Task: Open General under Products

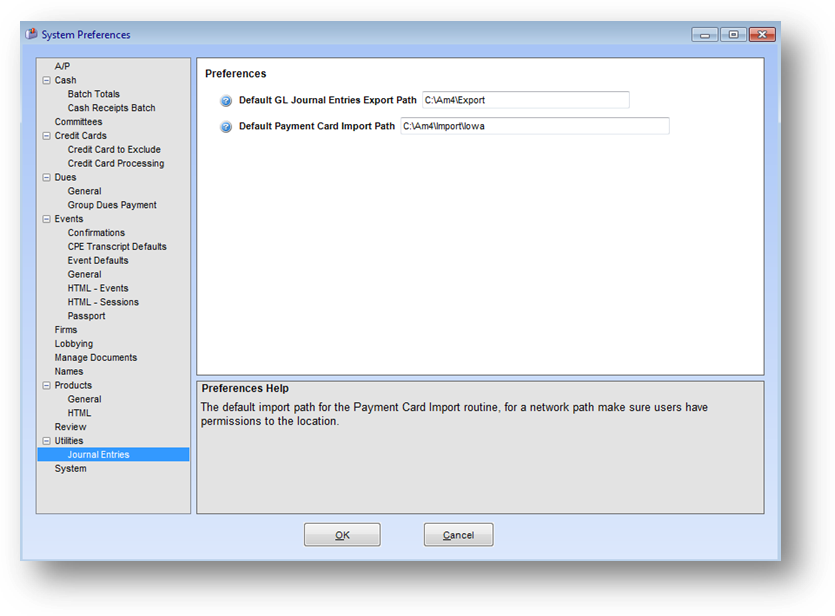Action: tap(84, 399)
